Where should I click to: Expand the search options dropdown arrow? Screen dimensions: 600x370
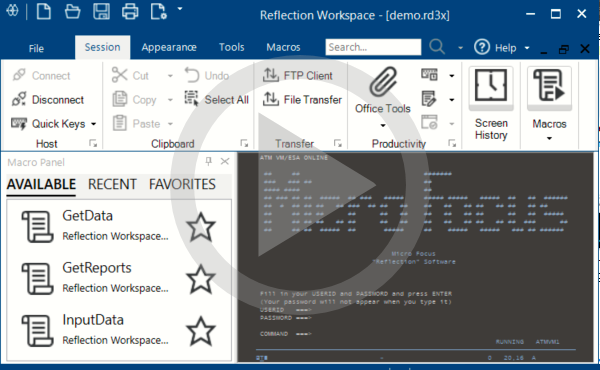point(460,48)
